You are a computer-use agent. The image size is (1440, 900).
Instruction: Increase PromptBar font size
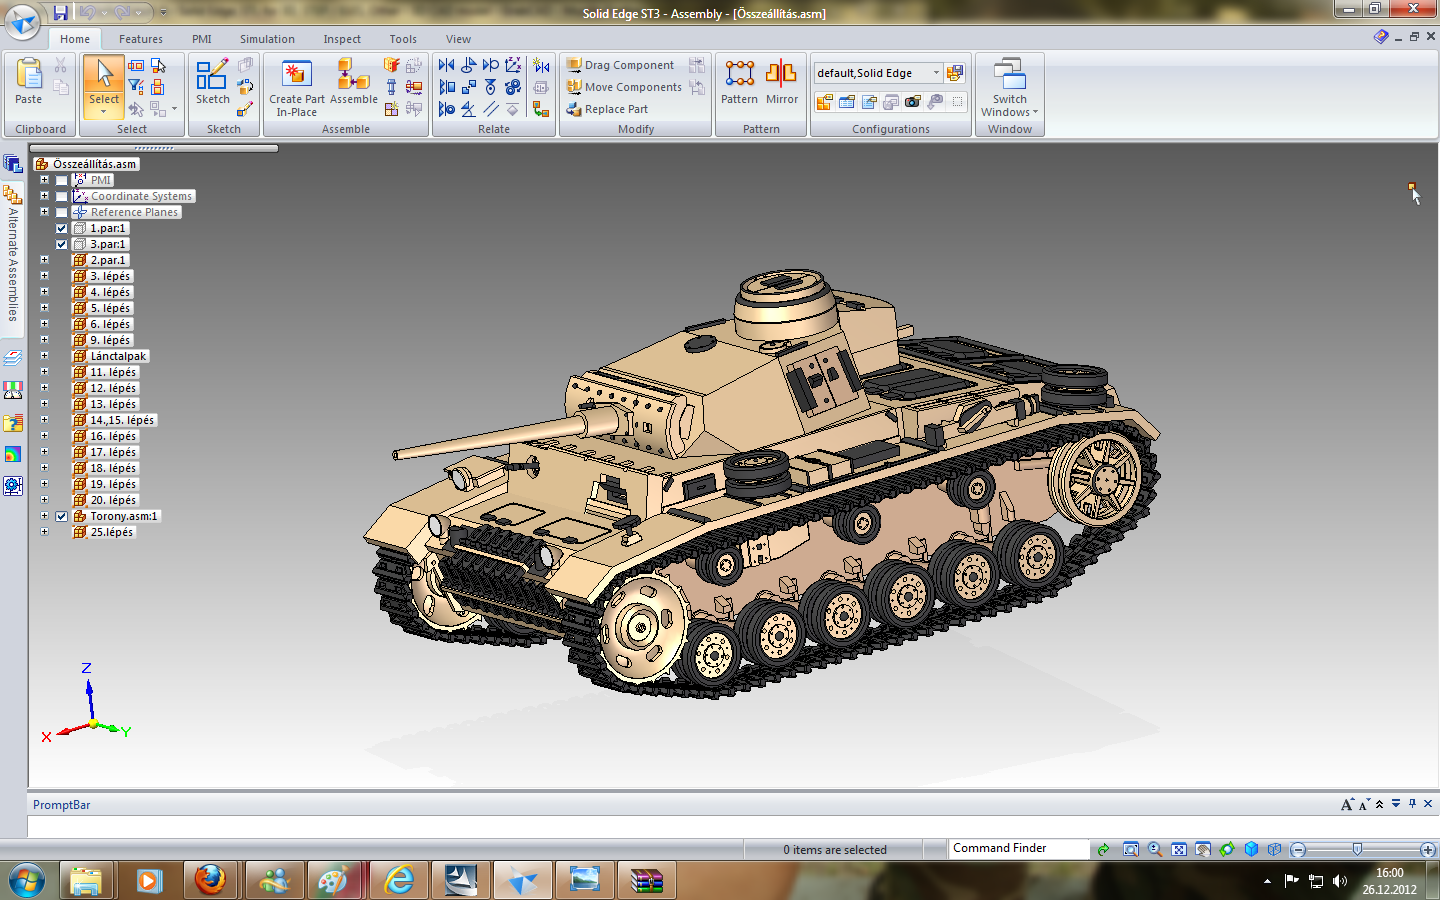pos(1347,804)
